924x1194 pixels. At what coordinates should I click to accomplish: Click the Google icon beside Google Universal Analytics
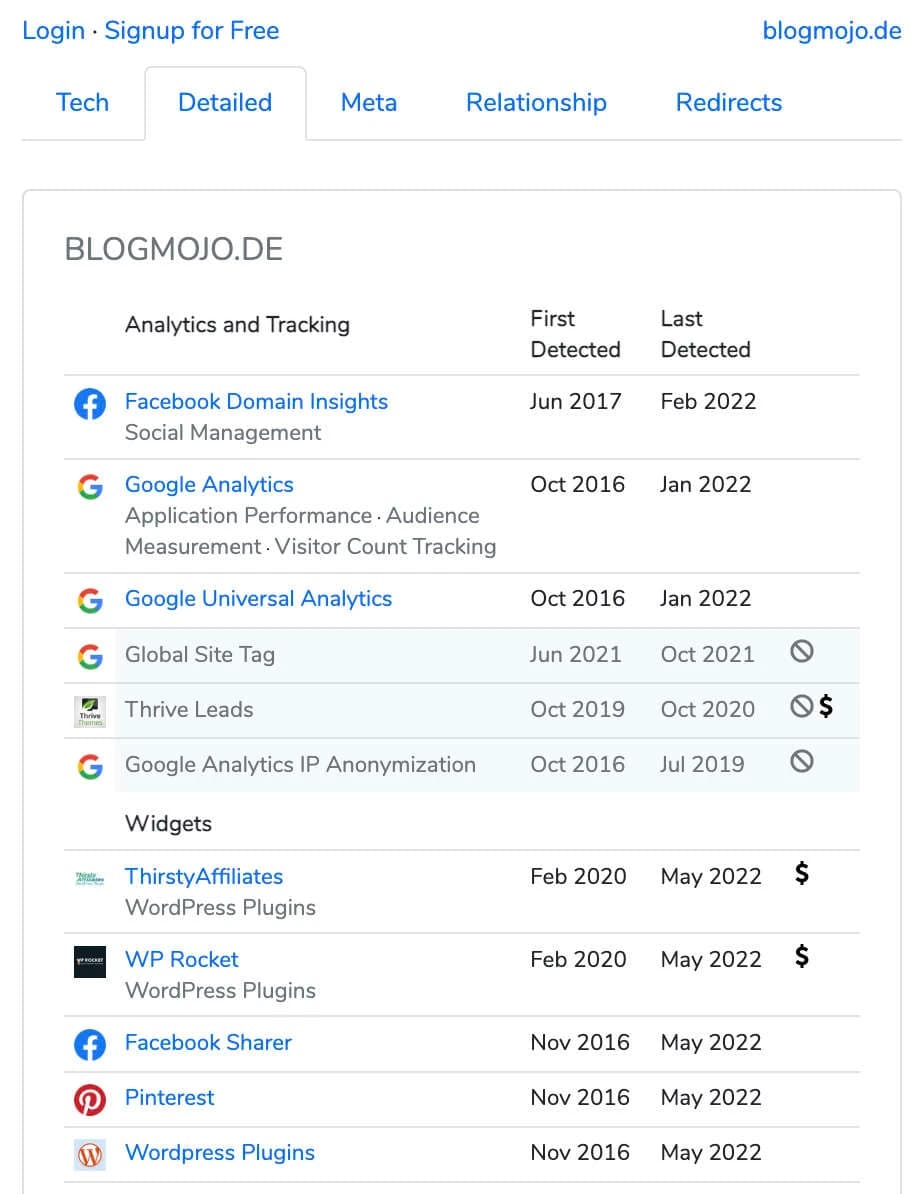coord(89,600)
